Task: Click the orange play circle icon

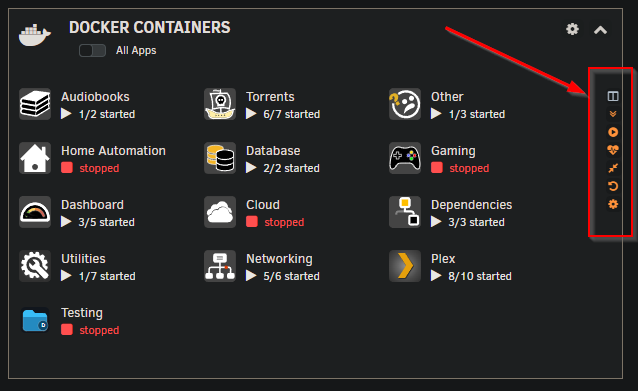Action: click(613, 132)
